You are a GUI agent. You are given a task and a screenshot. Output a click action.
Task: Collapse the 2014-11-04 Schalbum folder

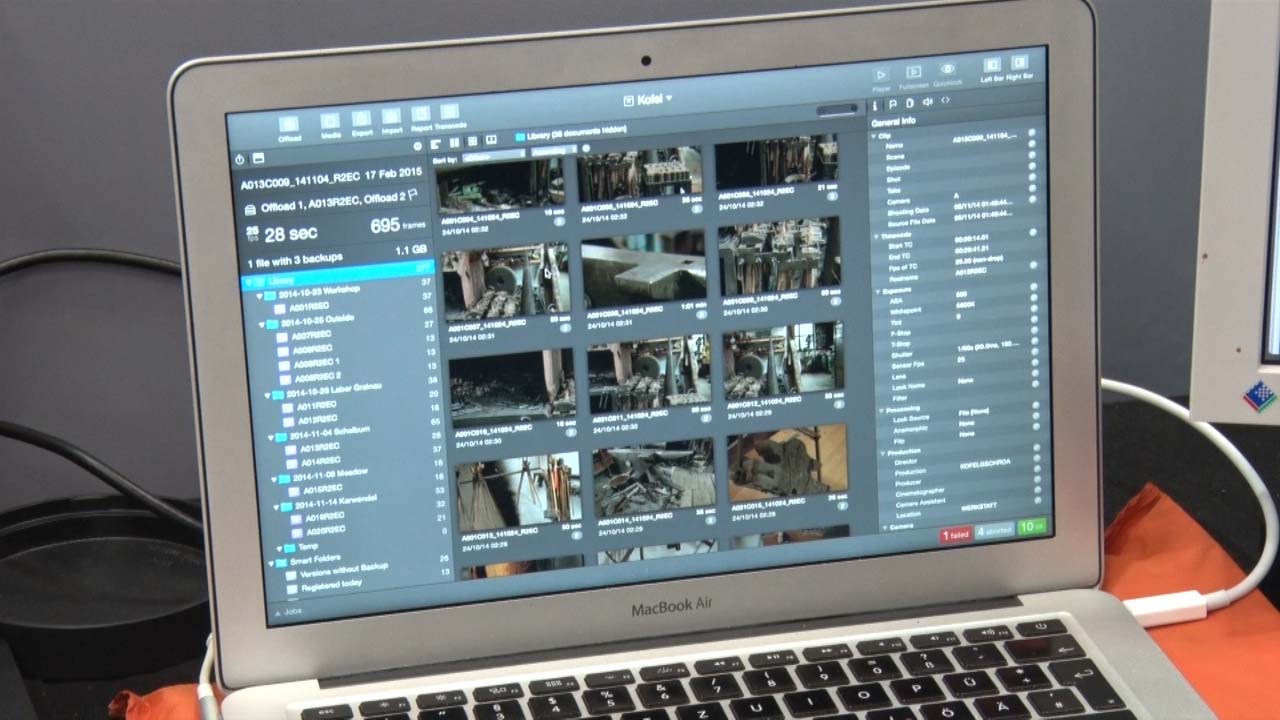[271, 437]
